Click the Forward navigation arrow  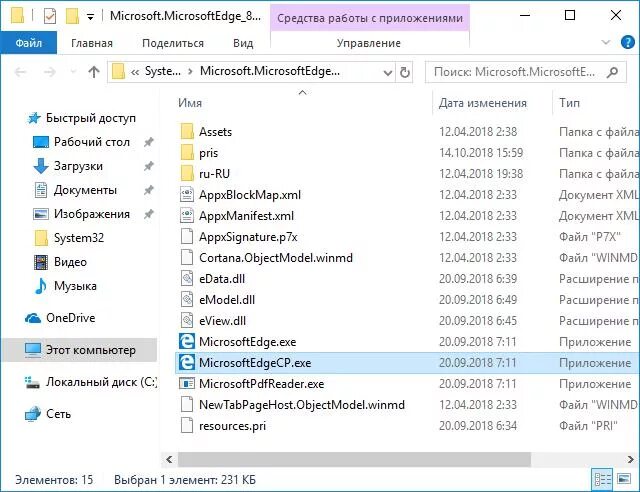tap(50, 72)
